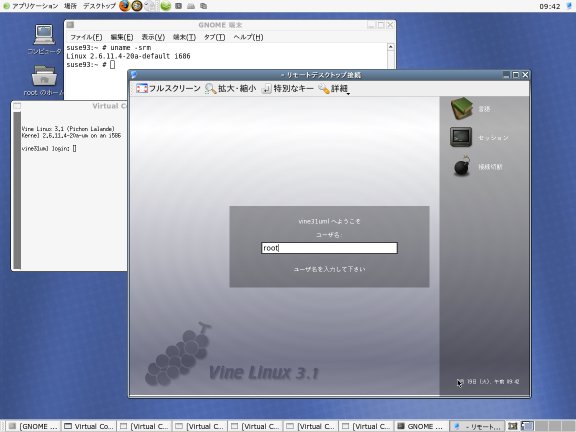Open the Applications menu in top panel
This screenshot has width=576, height=432.
click(x=31, y=6)
